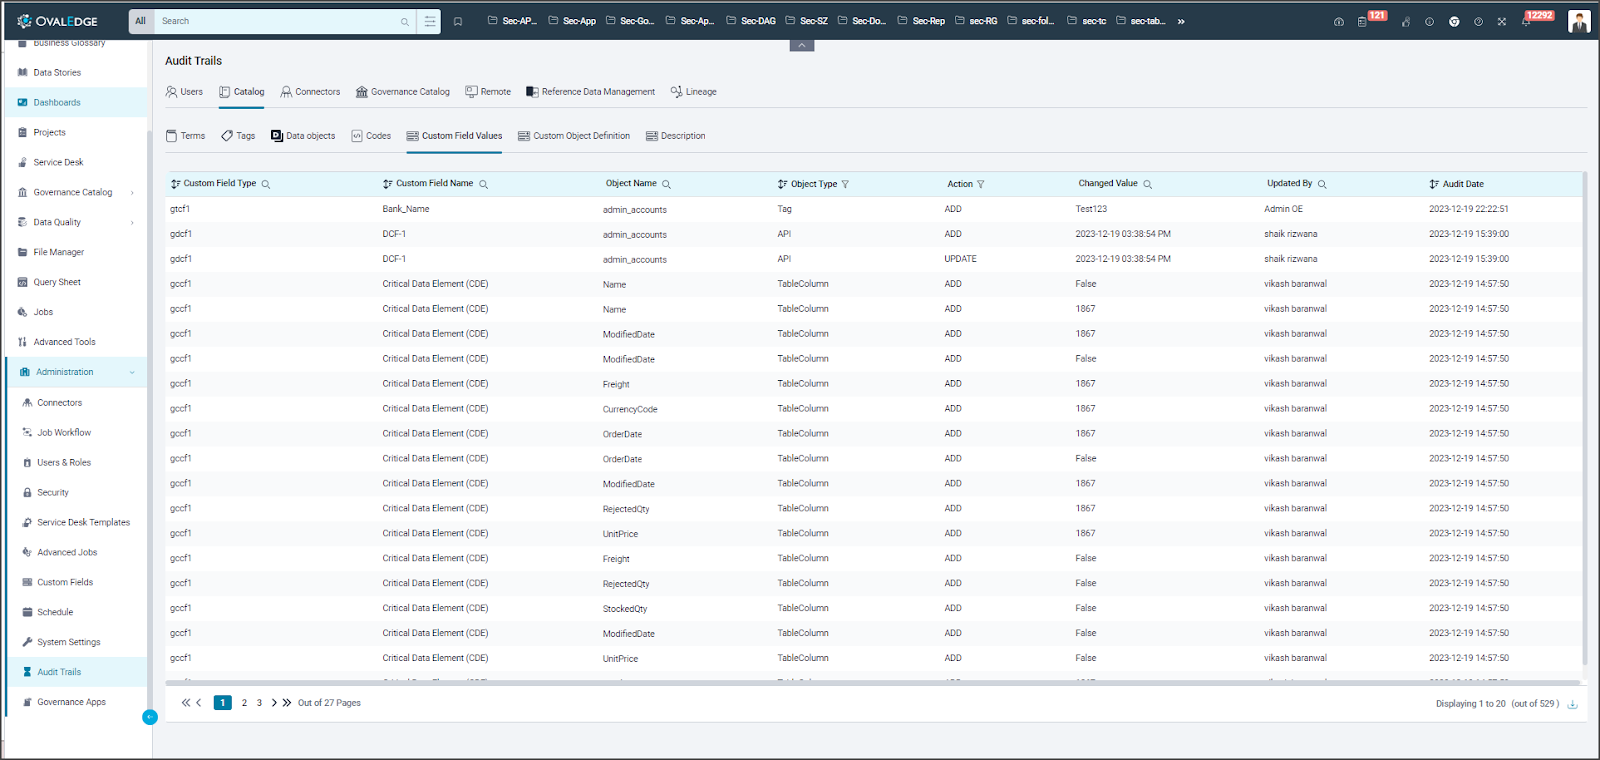Go to page 2
This screenshot has height=760, width=1600.
(x=244, y=703)
